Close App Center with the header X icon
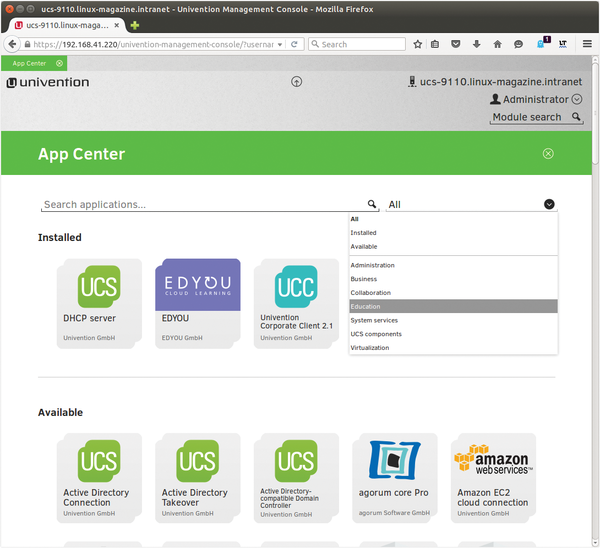This screenshot has width=600, height=548. (x=548, y=153)
